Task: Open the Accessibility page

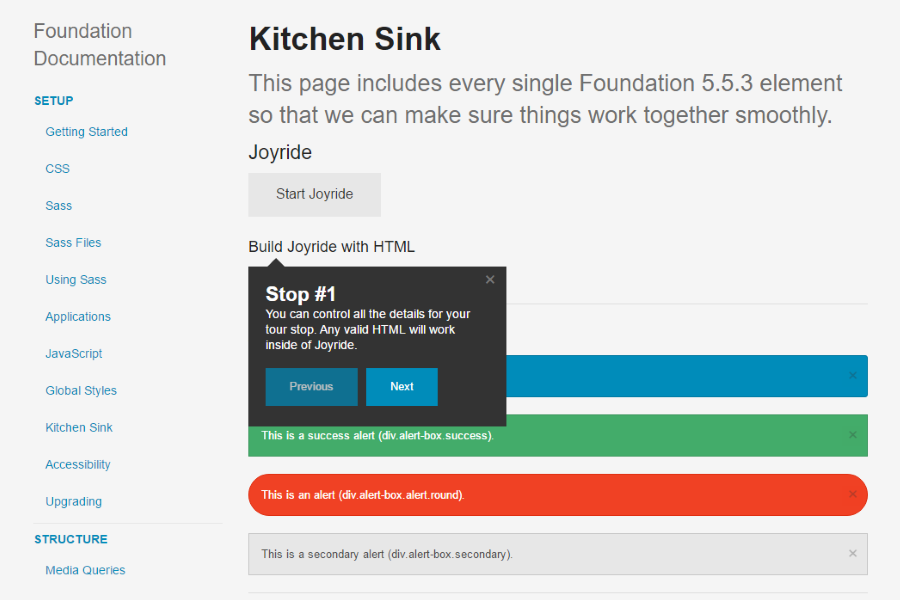Action: (78, 464)
